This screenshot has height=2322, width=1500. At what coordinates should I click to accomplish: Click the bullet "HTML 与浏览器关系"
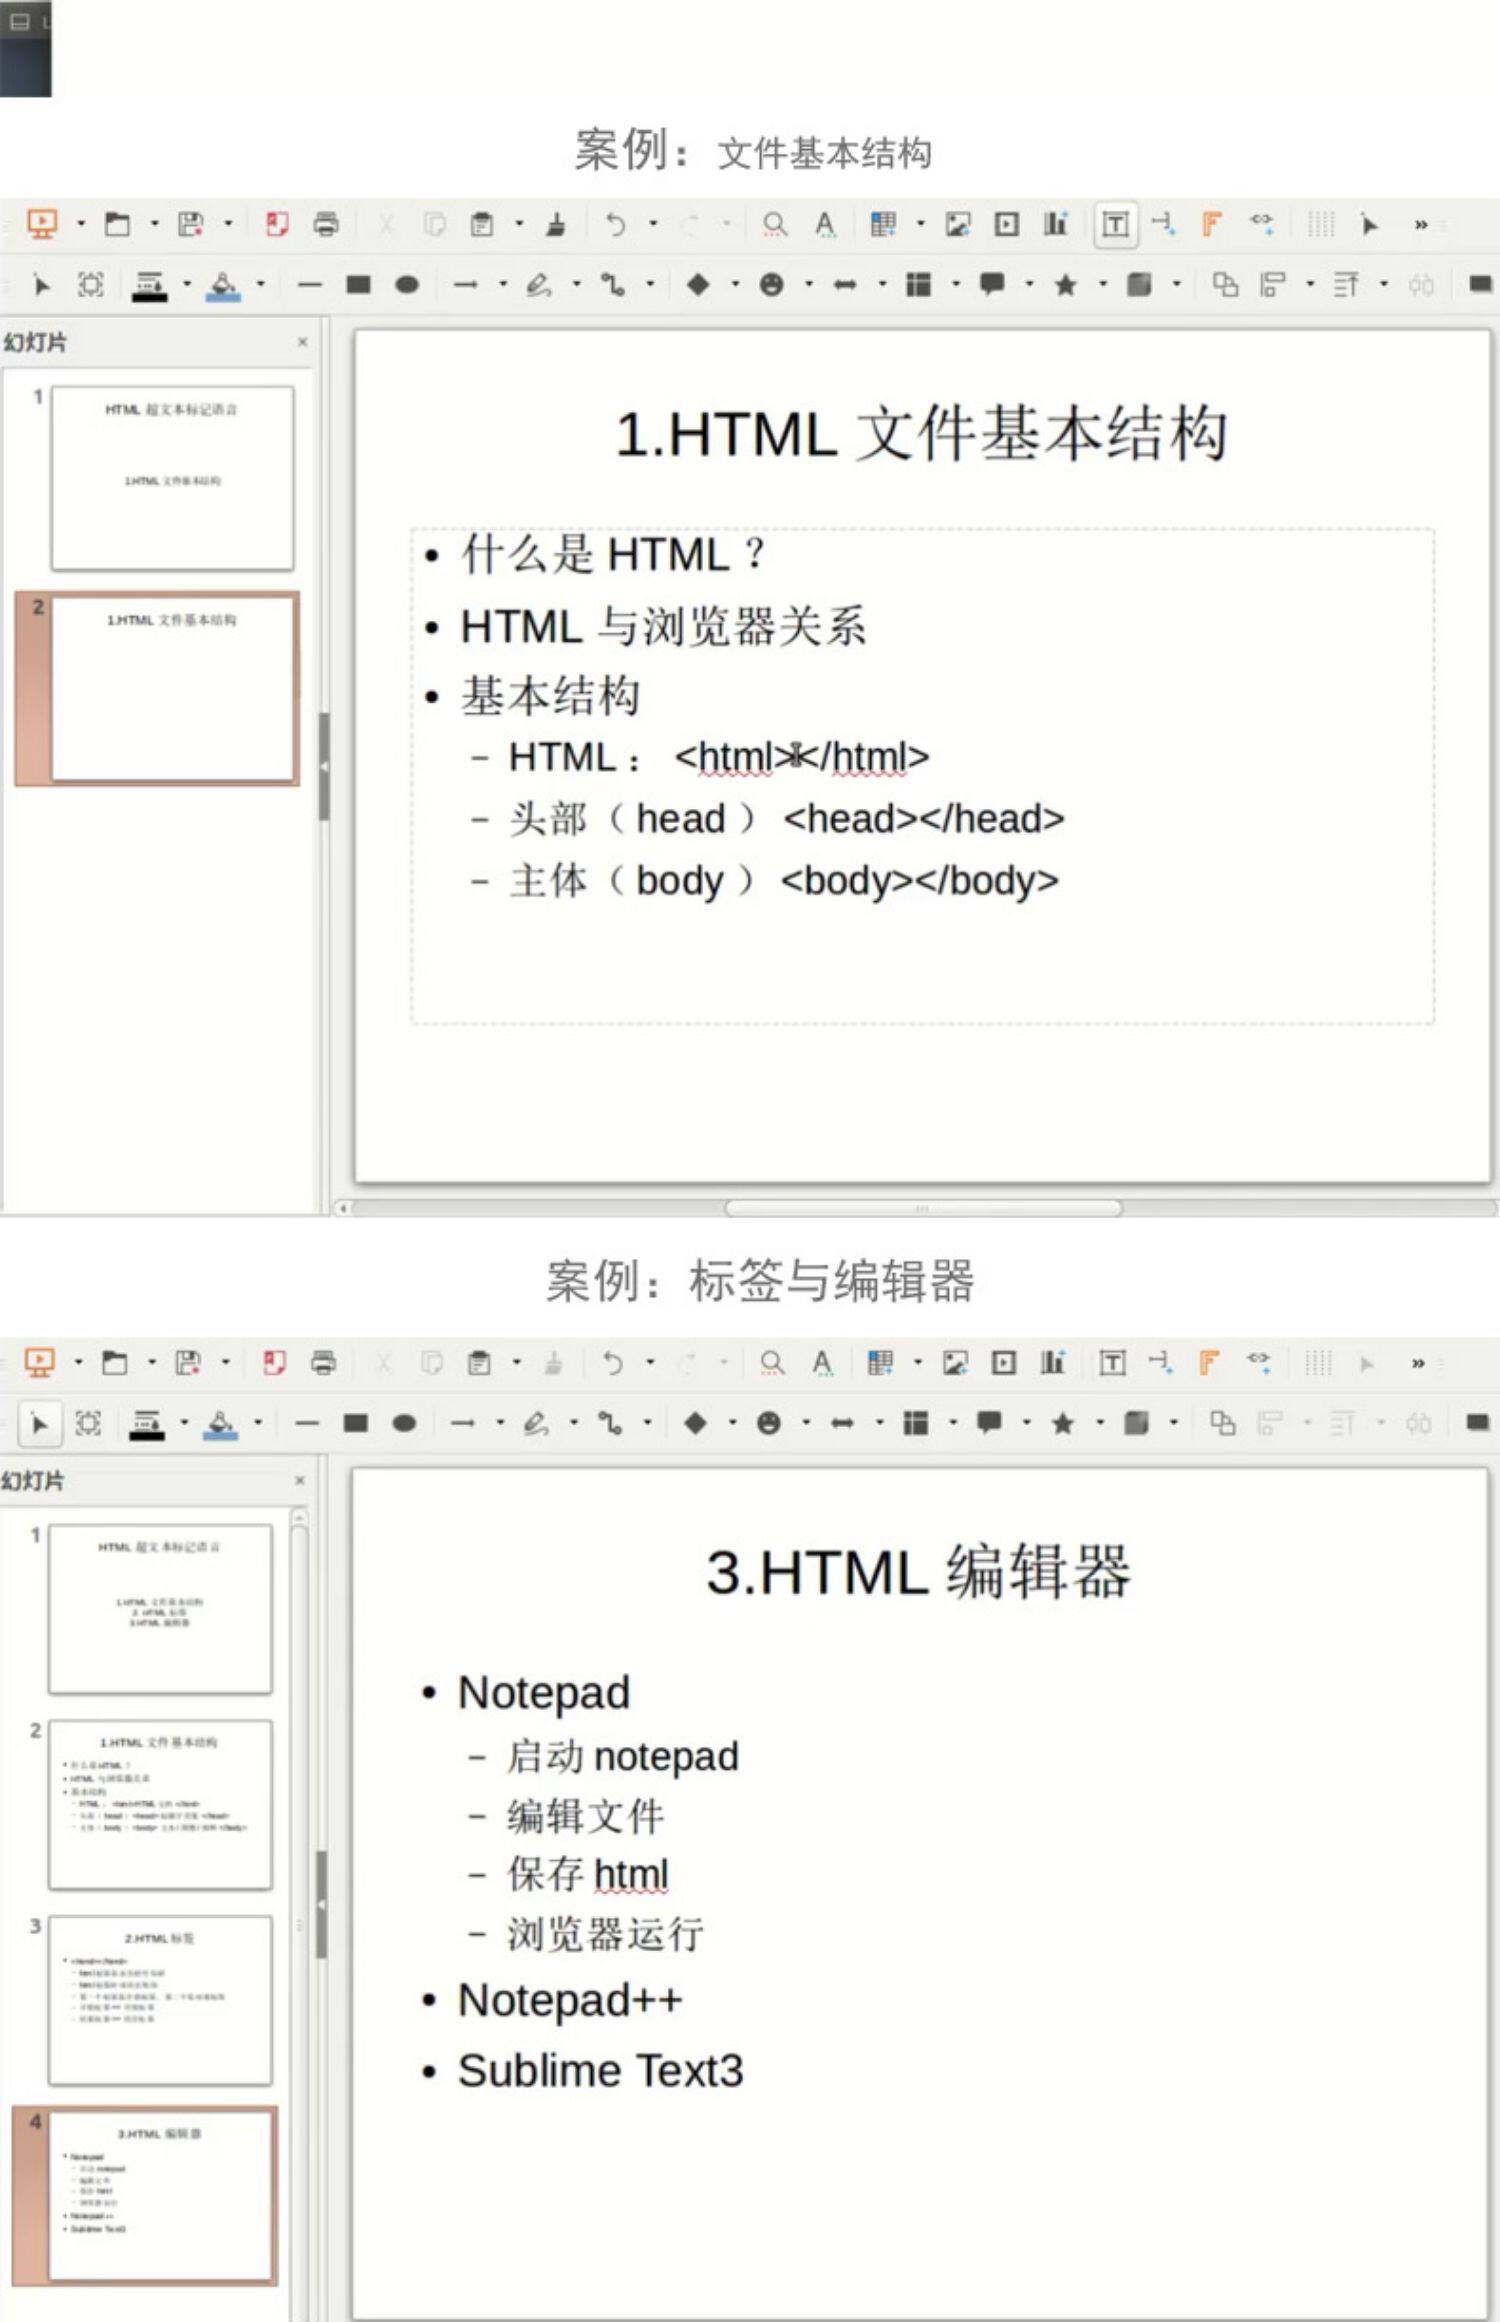coord(663,626)
